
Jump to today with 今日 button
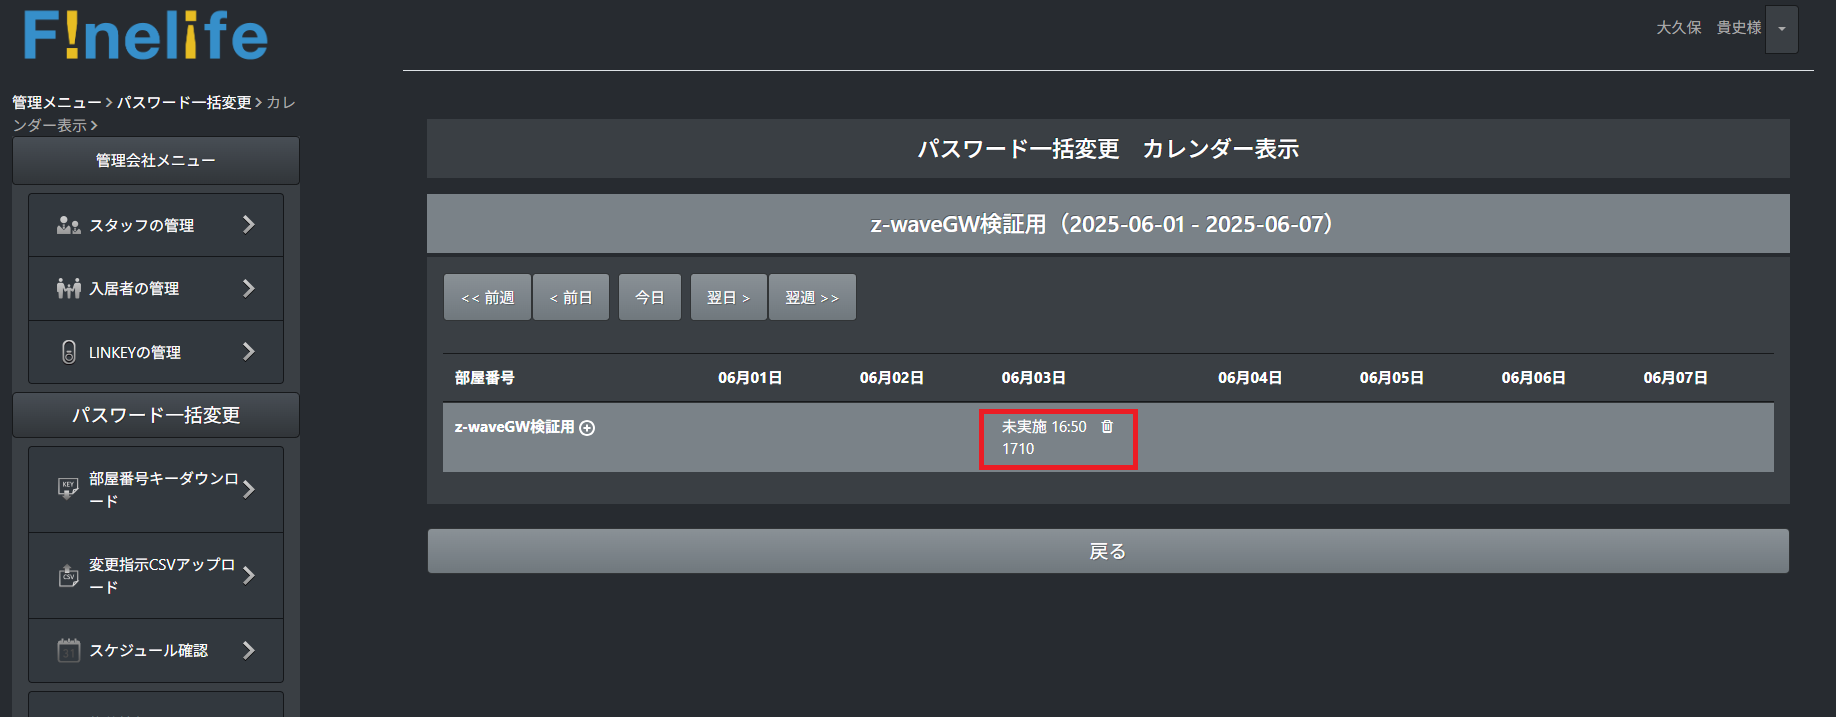650,298
